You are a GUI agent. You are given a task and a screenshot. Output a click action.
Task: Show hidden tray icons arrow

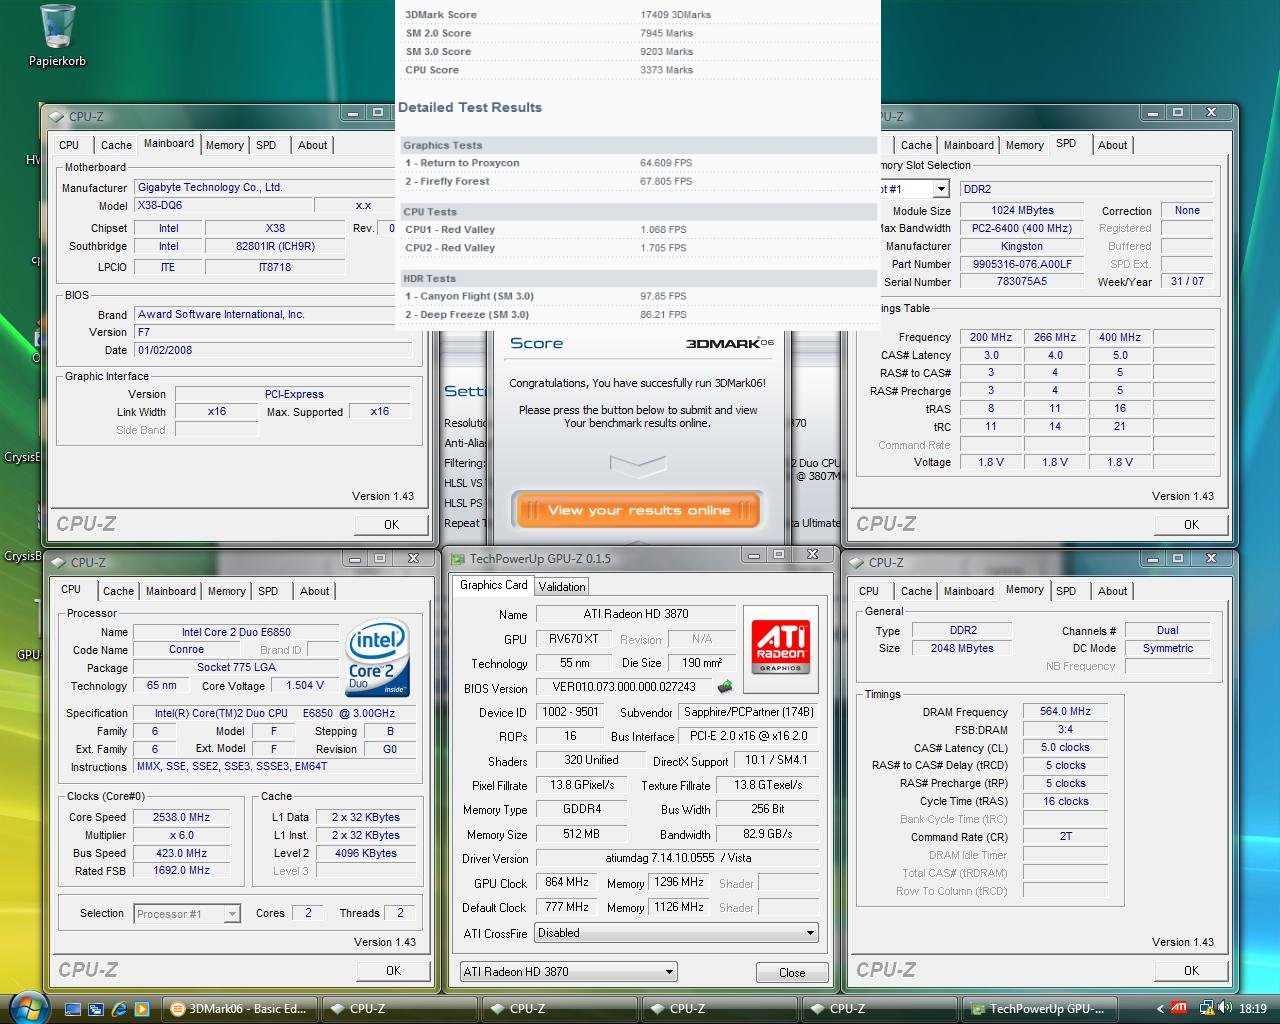[1160, 1009]
